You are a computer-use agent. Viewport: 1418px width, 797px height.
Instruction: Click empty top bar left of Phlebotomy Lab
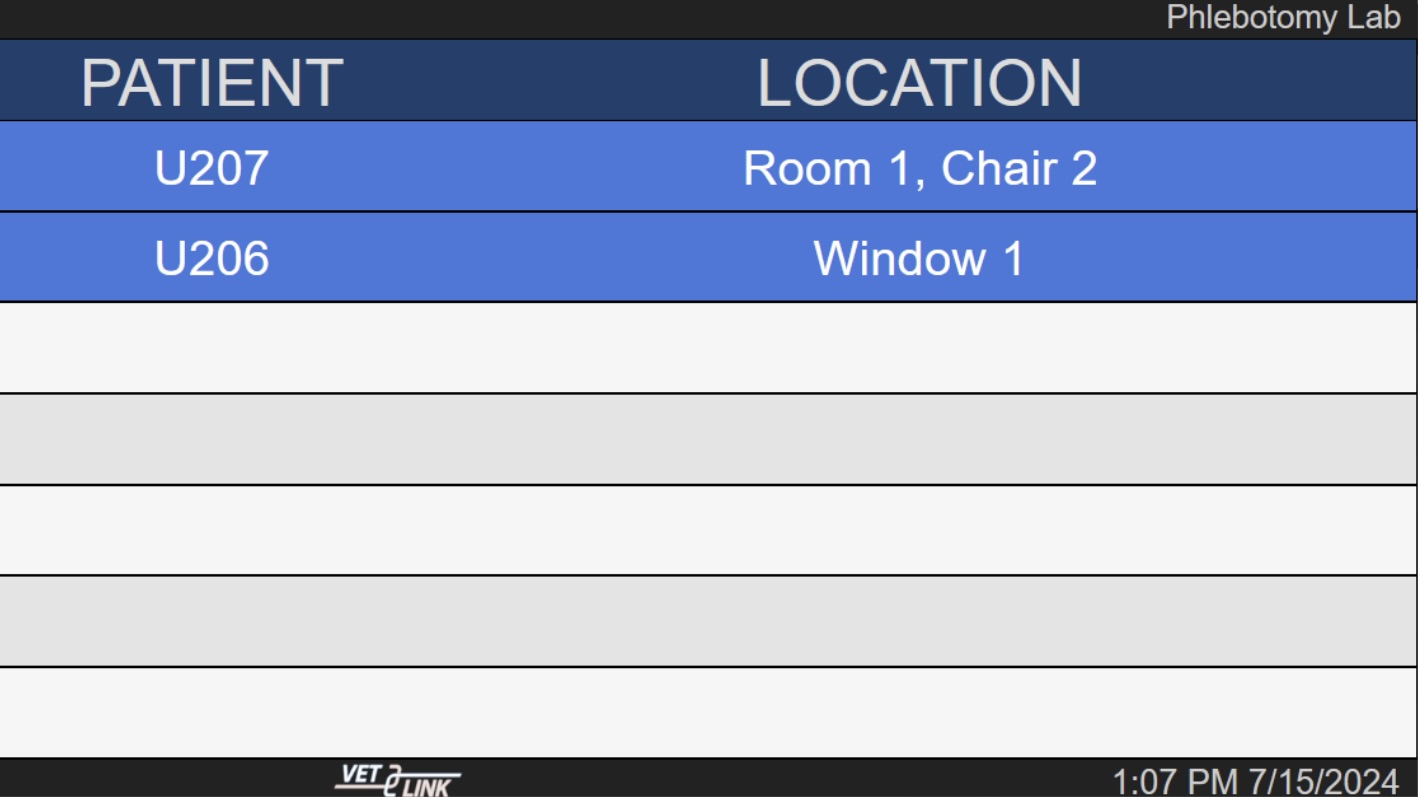pyautogui.click(x=580, y=18)
